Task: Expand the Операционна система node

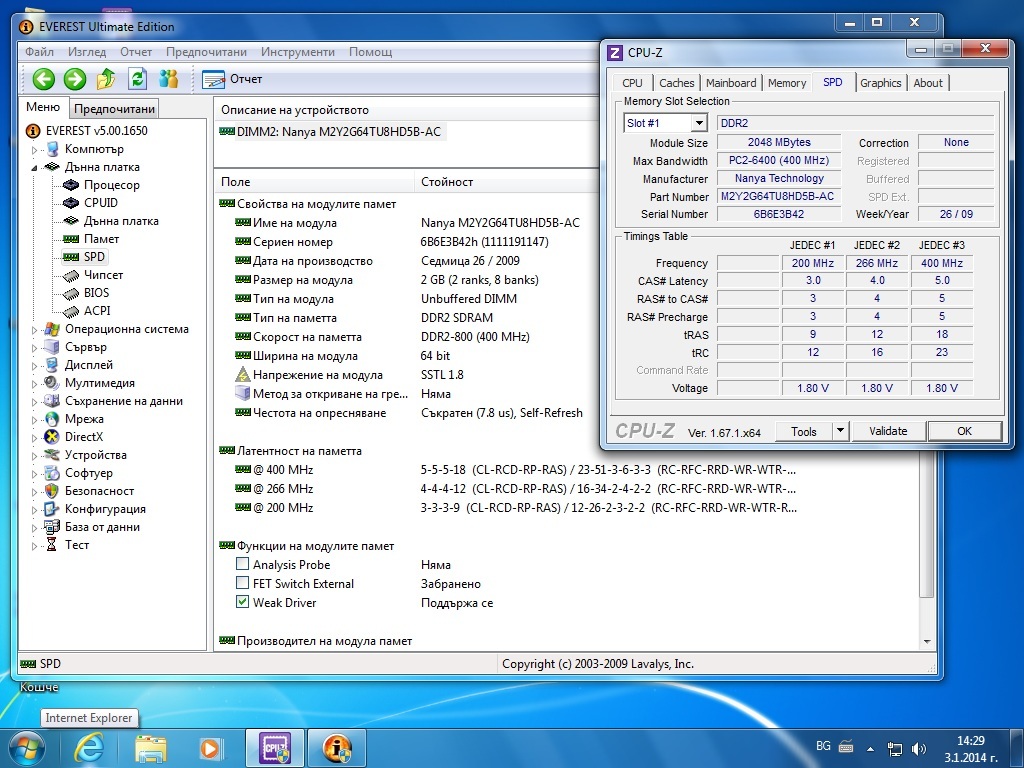Action: (35, 330)
